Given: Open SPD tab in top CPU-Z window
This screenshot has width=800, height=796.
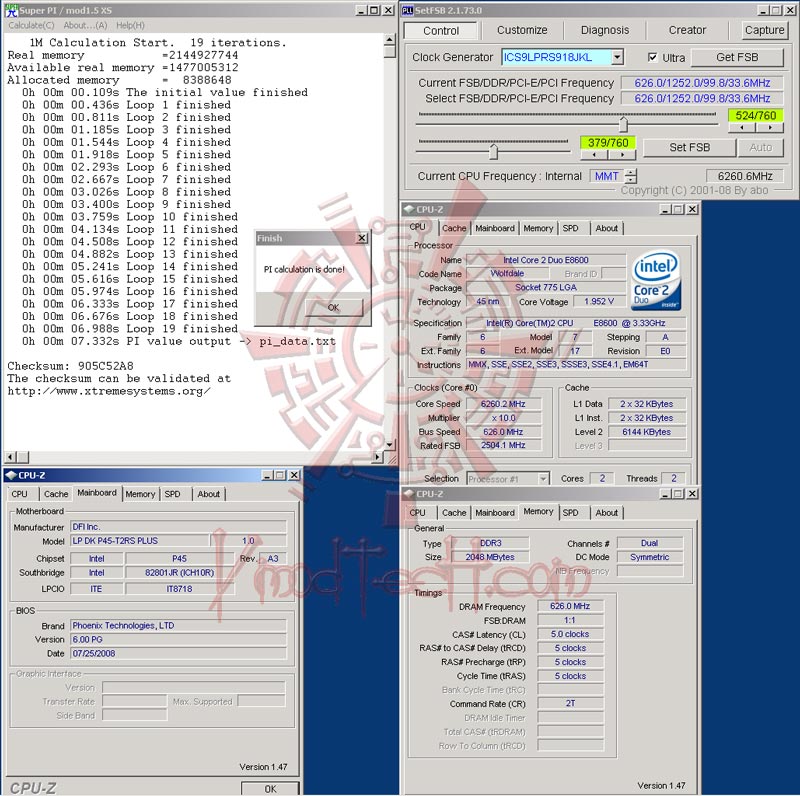Looking at the screenshot, I should (x=570, y=228).
